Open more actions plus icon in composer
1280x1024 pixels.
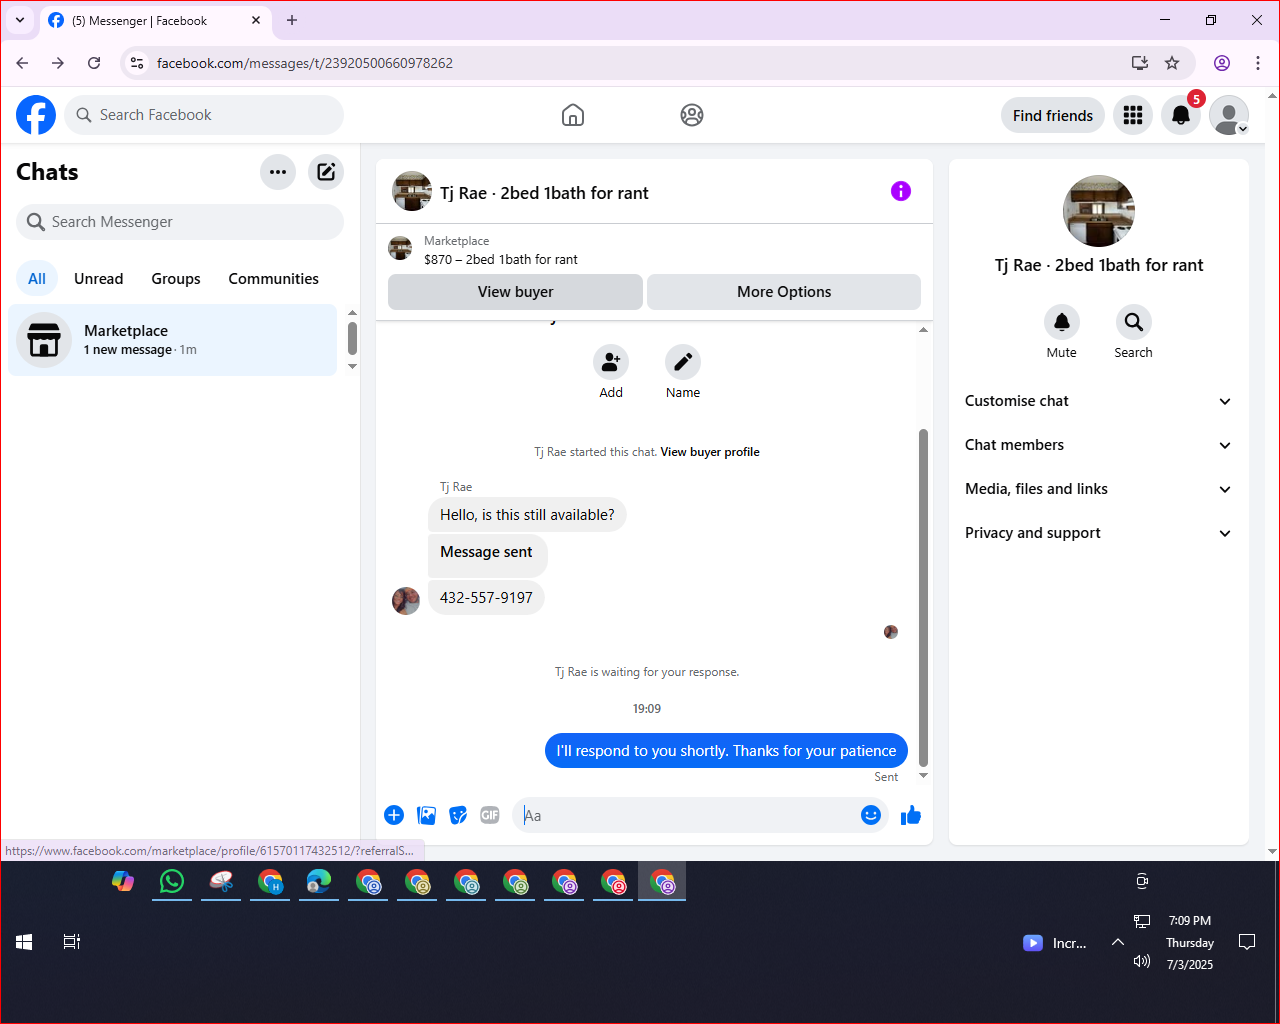click(394, 815)
